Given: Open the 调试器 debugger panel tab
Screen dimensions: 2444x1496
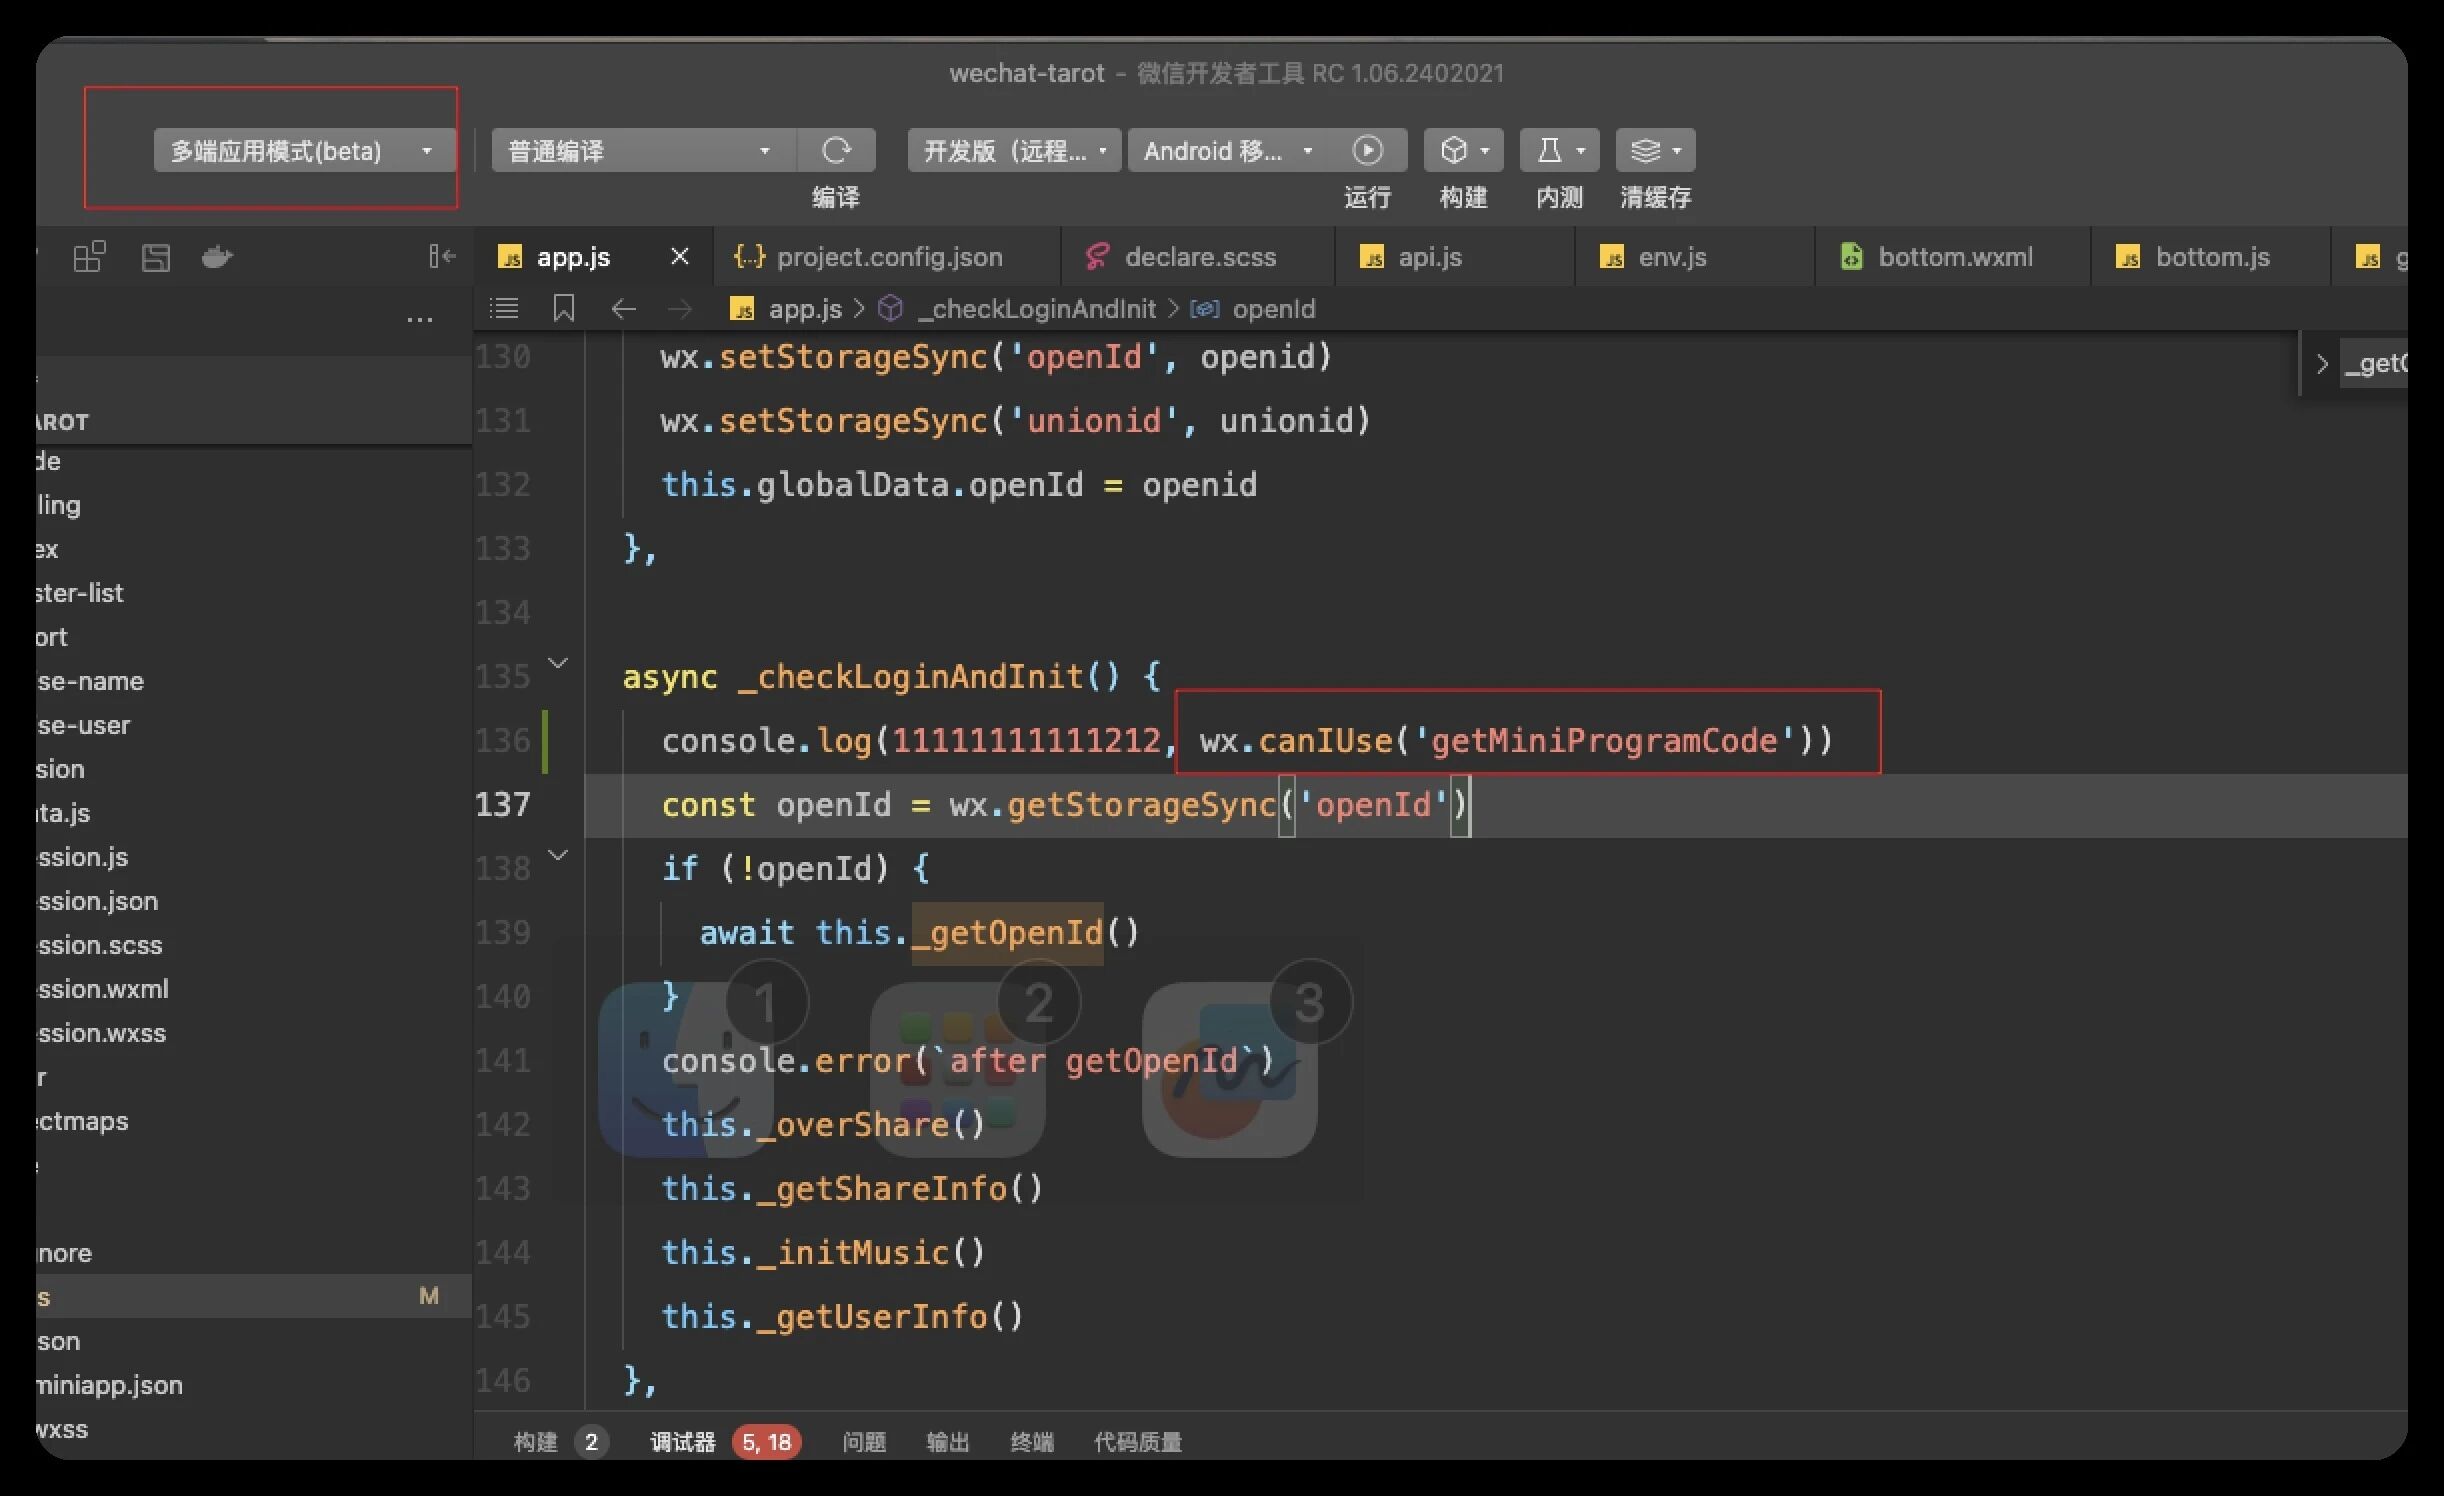Looking at the screenshot, I should pos(683,1442).
